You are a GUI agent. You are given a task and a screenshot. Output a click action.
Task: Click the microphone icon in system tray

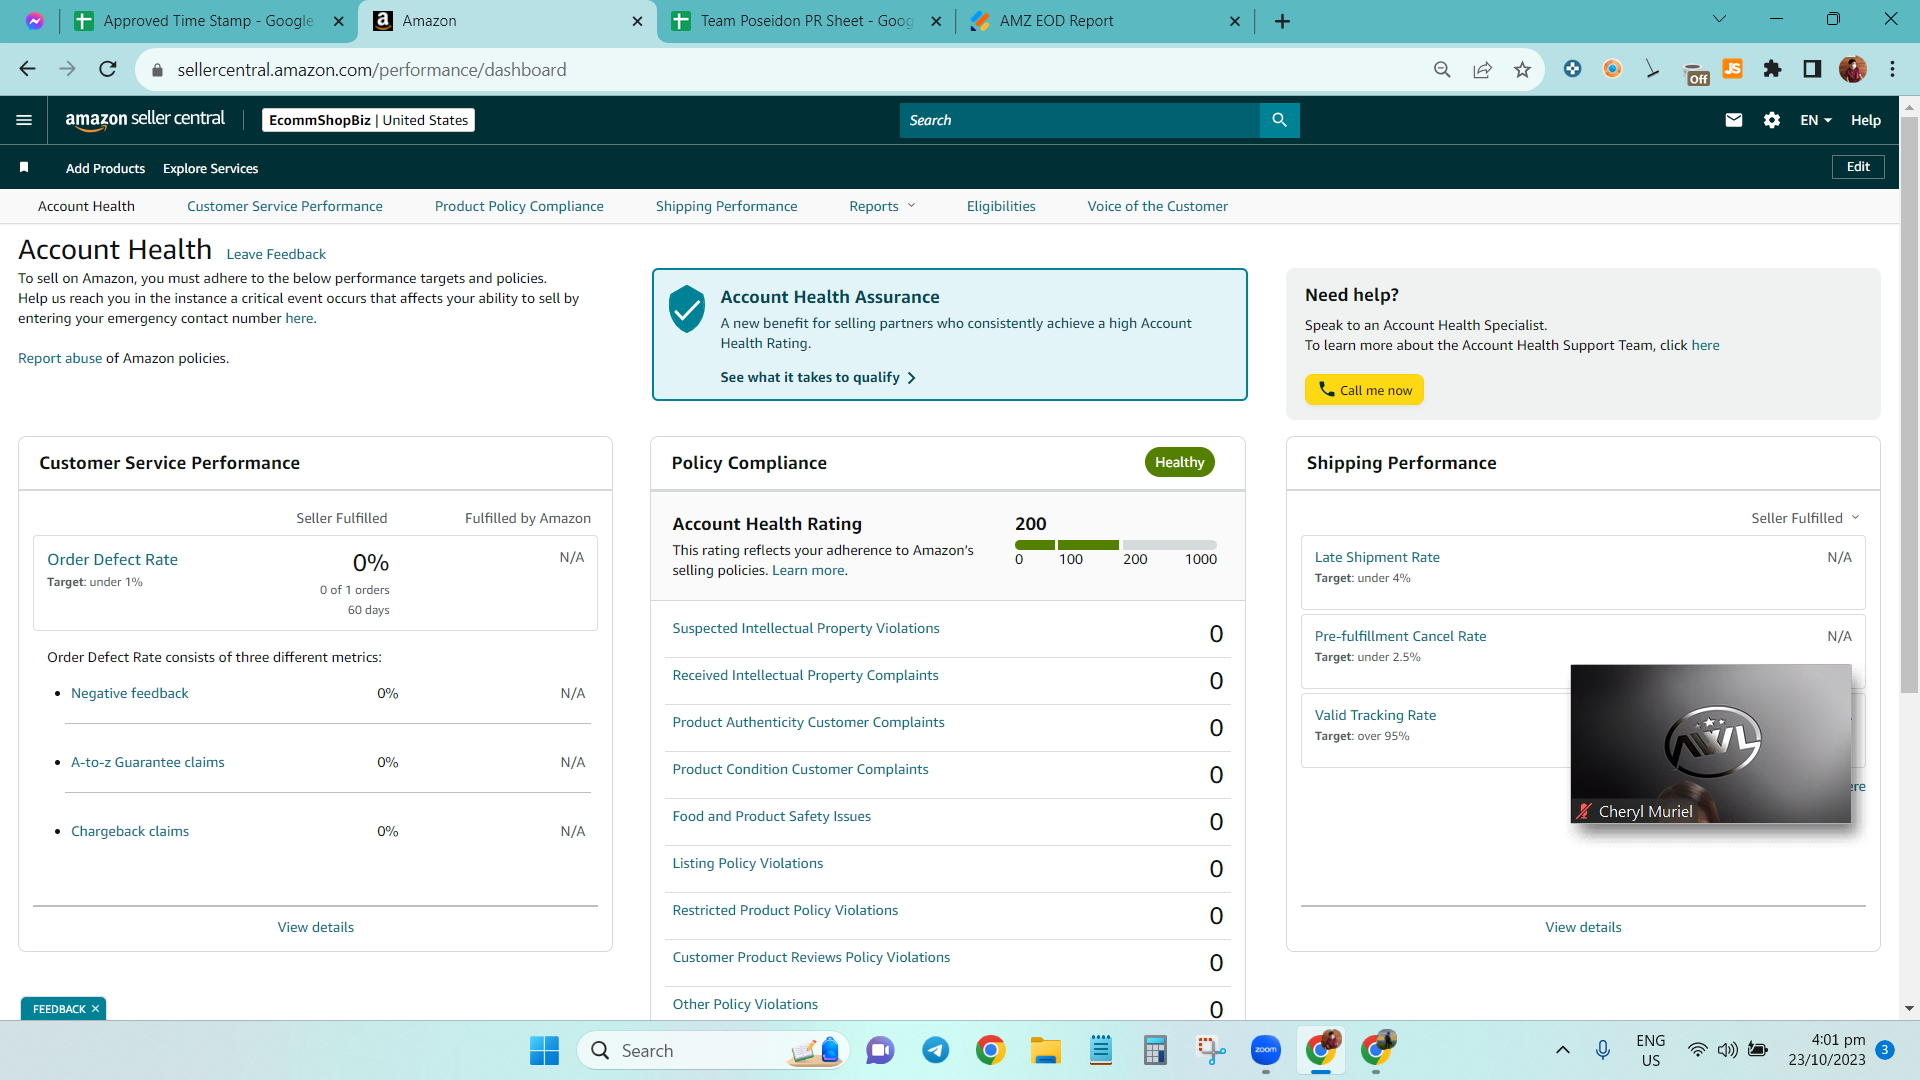1603,1050
